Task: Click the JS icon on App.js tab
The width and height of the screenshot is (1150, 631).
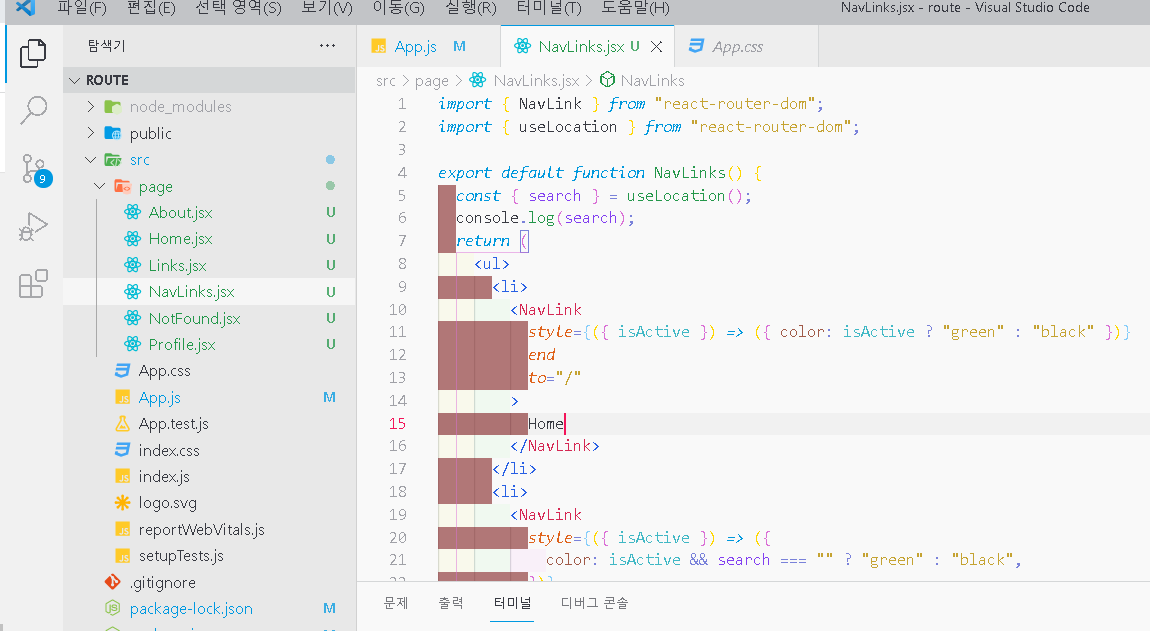Action: [378, 46]
